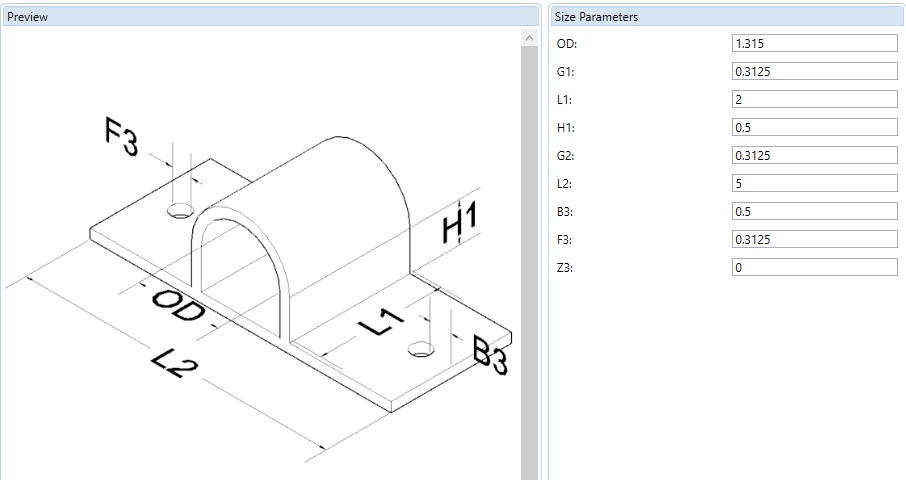Focus the H1 parameter field
906x480 pixels.
click(x=814, y=128)
